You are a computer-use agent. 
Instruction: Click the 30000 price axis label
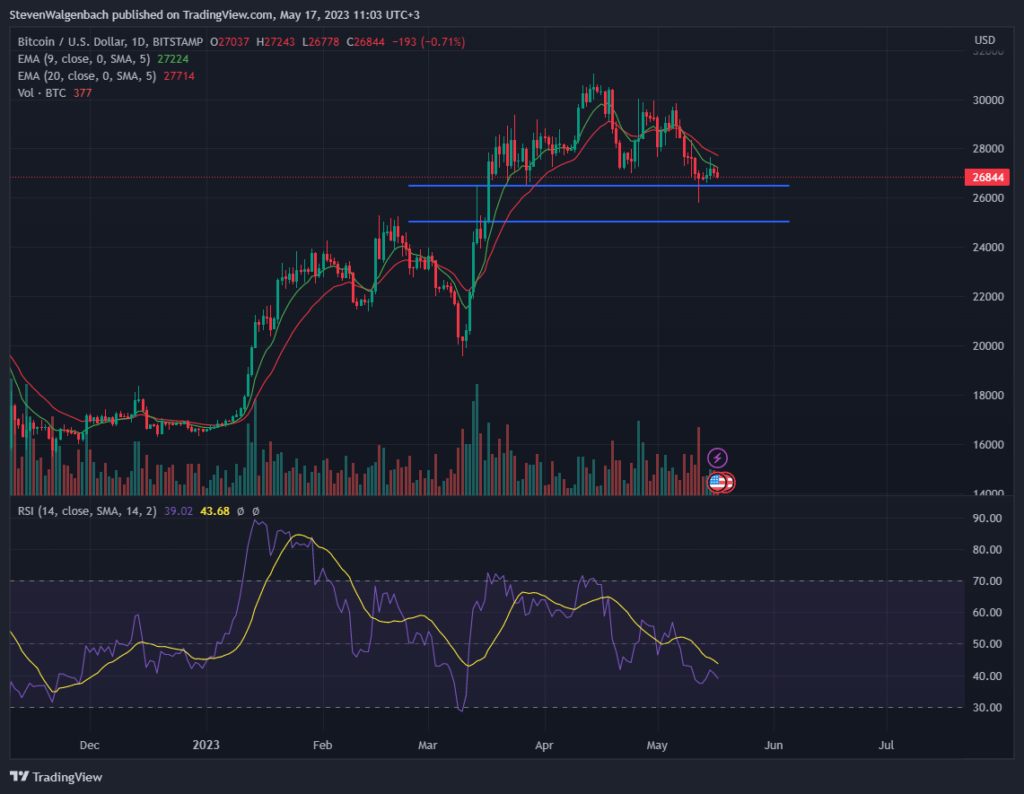988,100
